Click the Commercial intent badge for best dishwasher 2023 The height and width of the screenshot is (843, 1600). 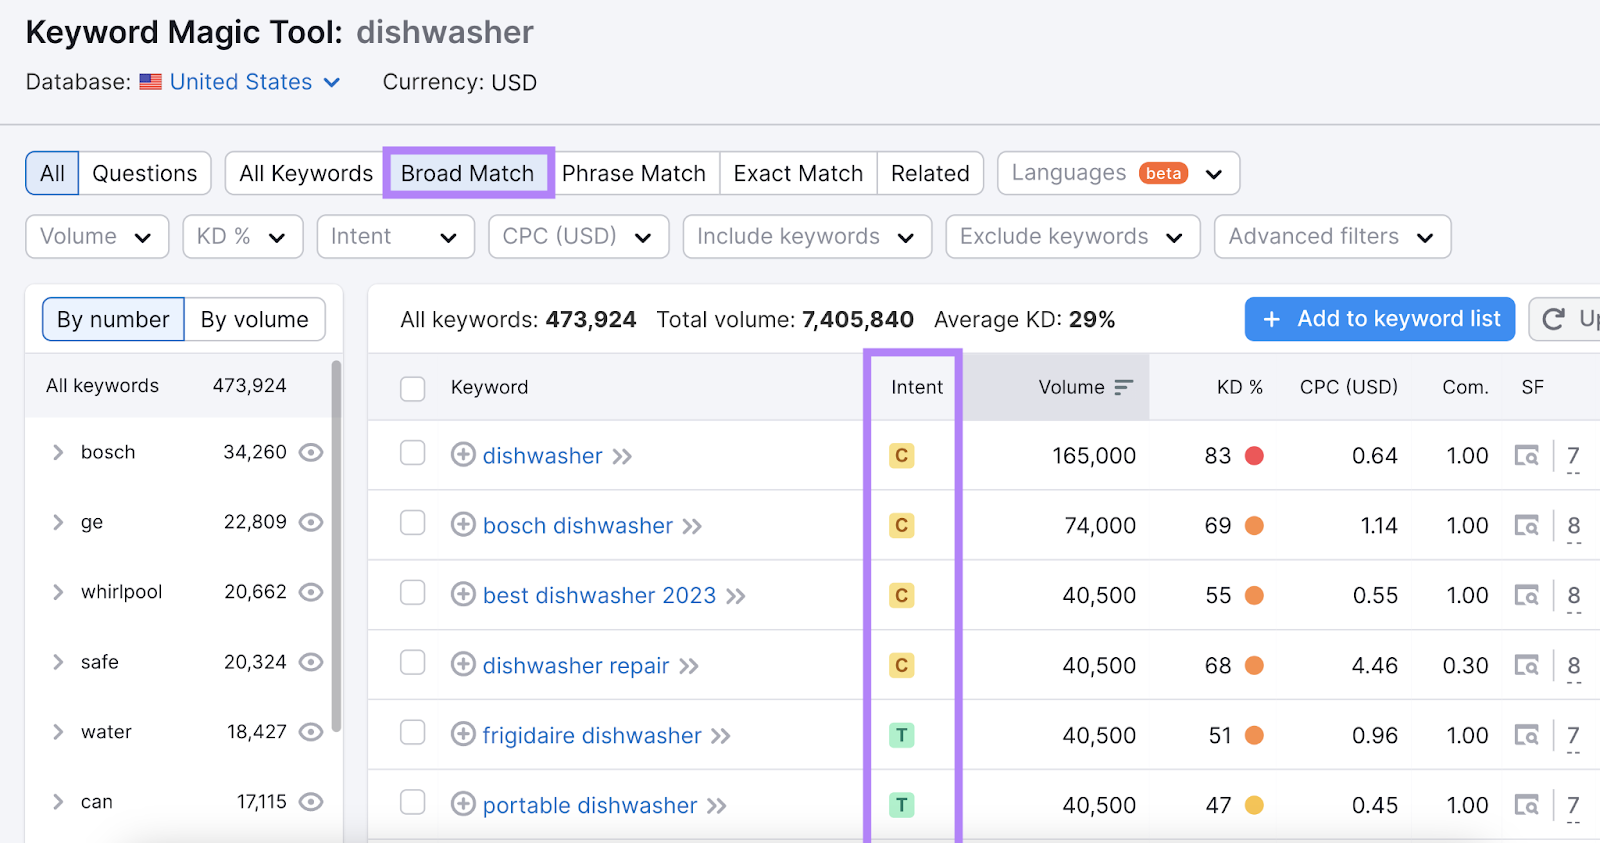click(901, 596)
